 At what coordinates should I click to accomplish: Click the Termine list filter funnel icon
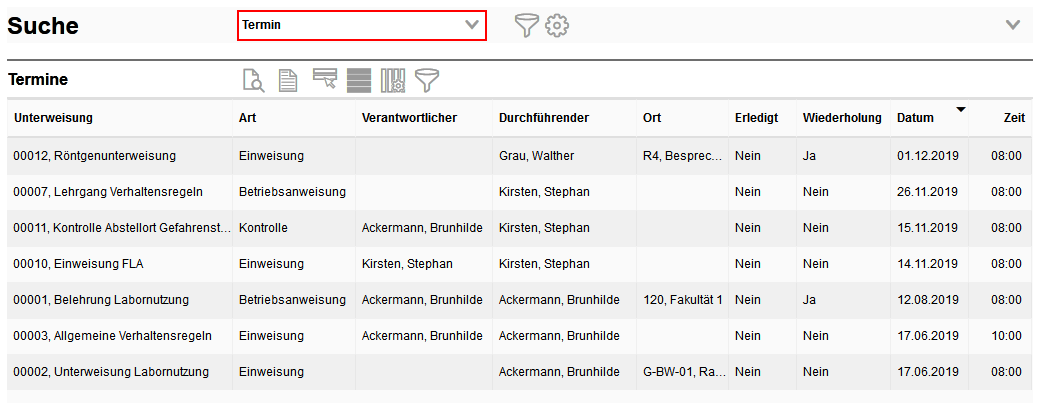[x=428, y=80]
